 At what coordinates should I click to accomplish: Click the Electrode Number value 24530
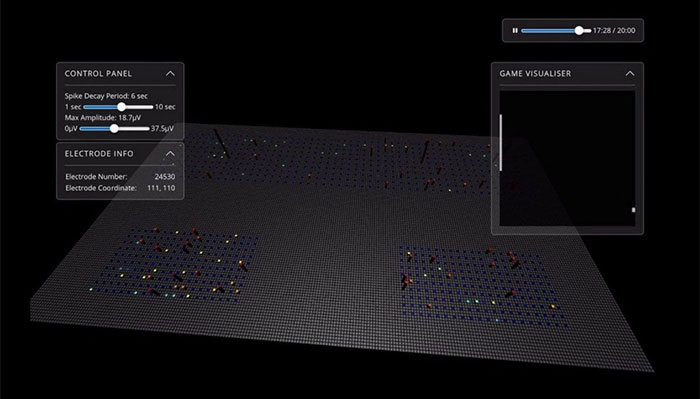pos(165,177)
